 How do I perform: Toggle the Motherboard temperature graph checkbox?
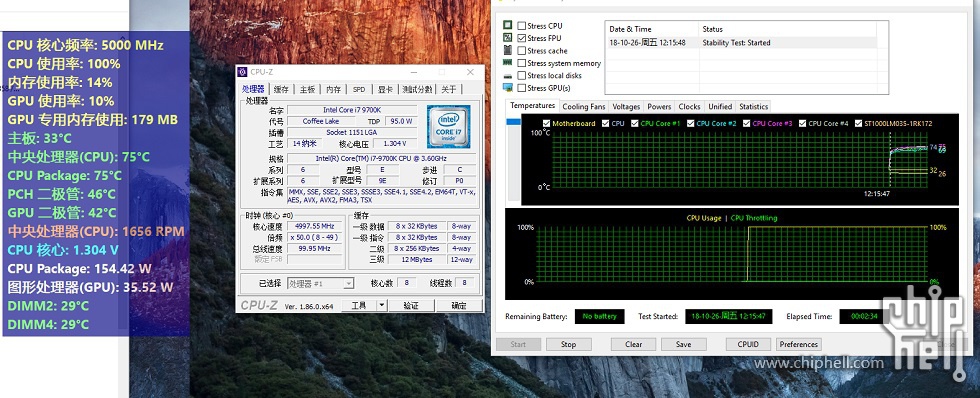pyautogui.click(x=547, y=123)
